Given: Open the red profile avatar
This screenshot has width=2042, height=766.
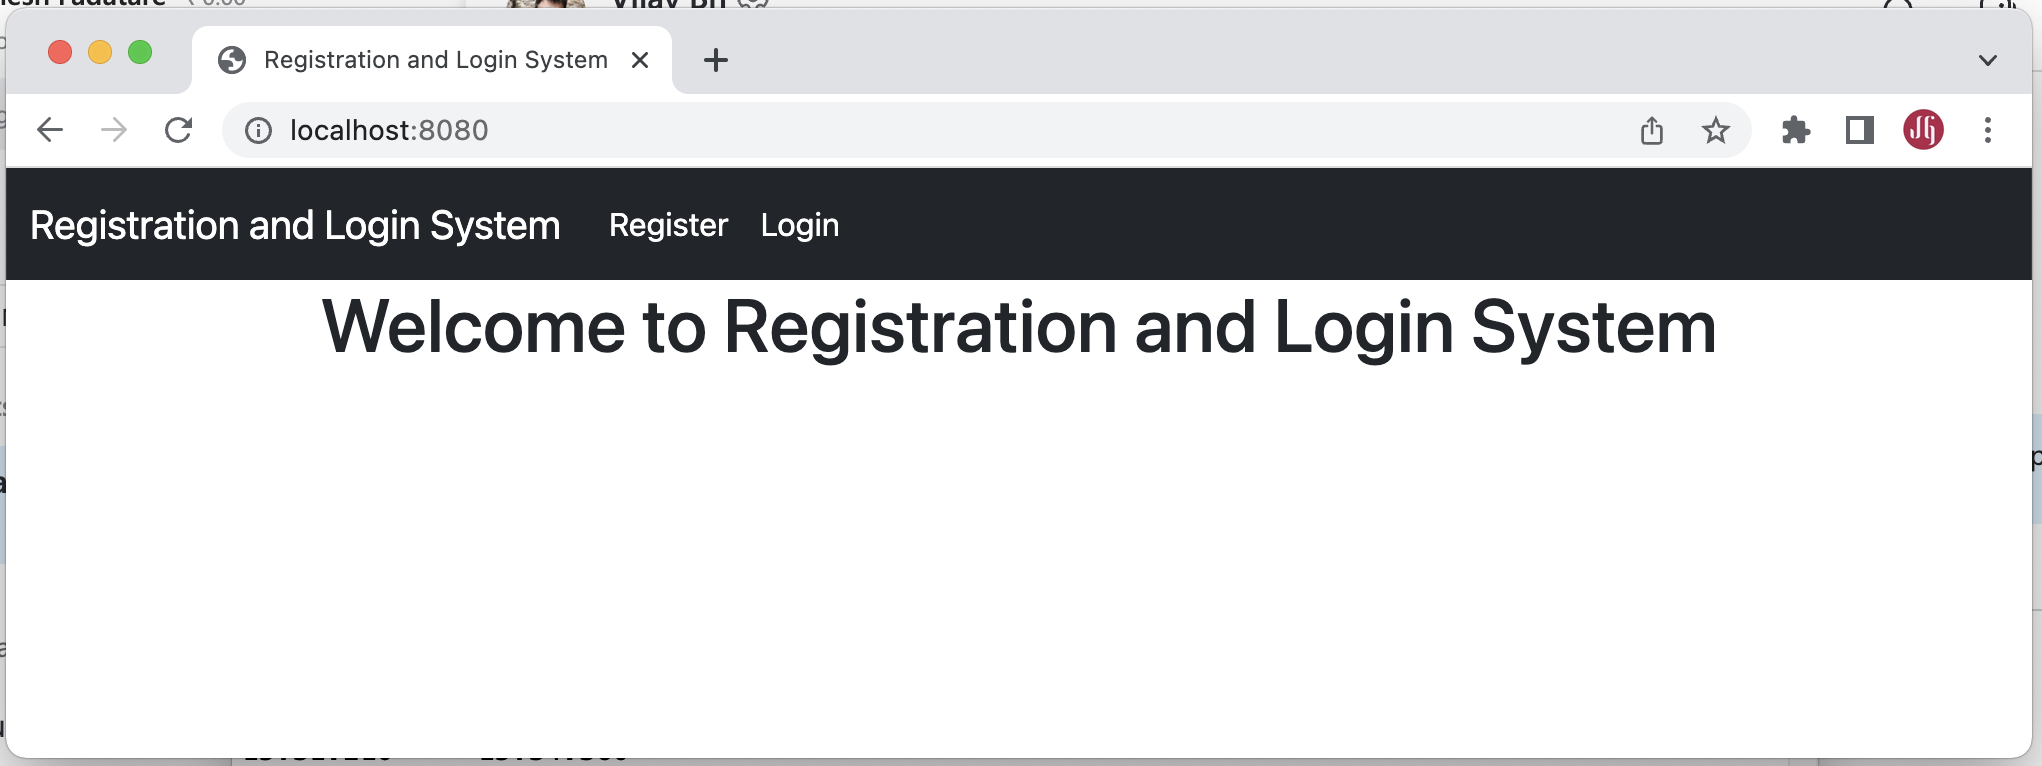Looking at the screenshot, I should pyautogui.click(x=1923, y=130).
